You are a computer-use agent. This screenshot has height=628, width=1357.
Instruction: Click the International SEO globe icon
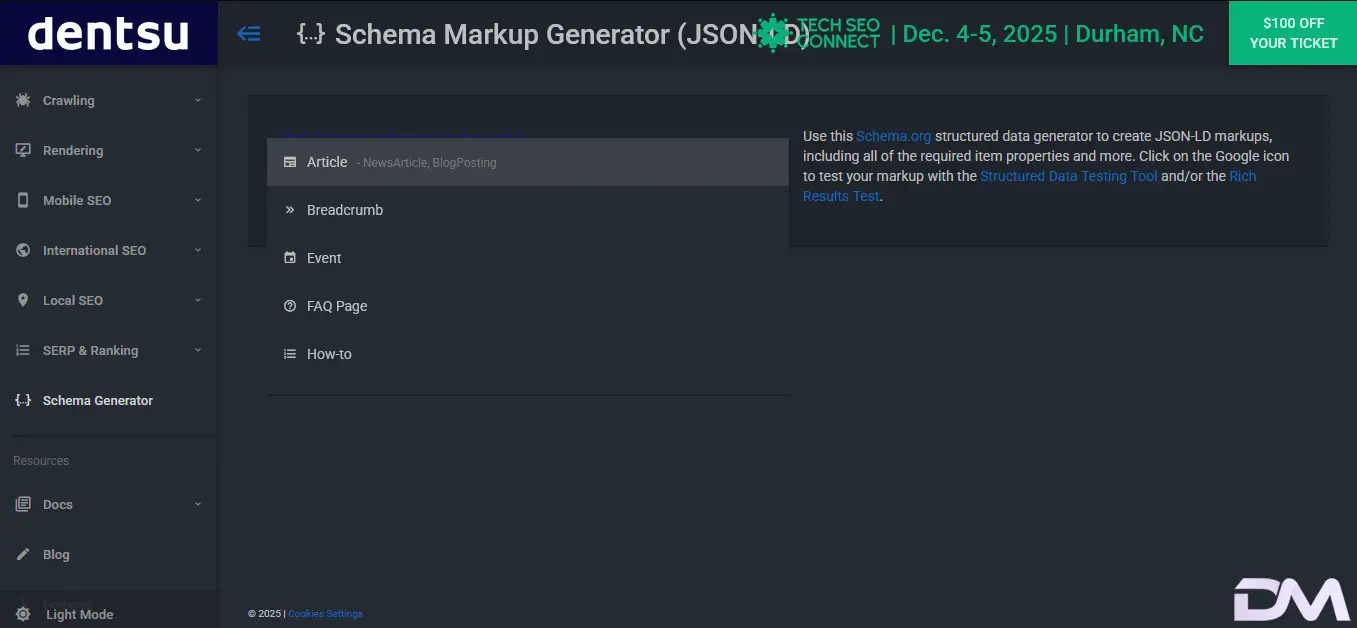[23, 250]
